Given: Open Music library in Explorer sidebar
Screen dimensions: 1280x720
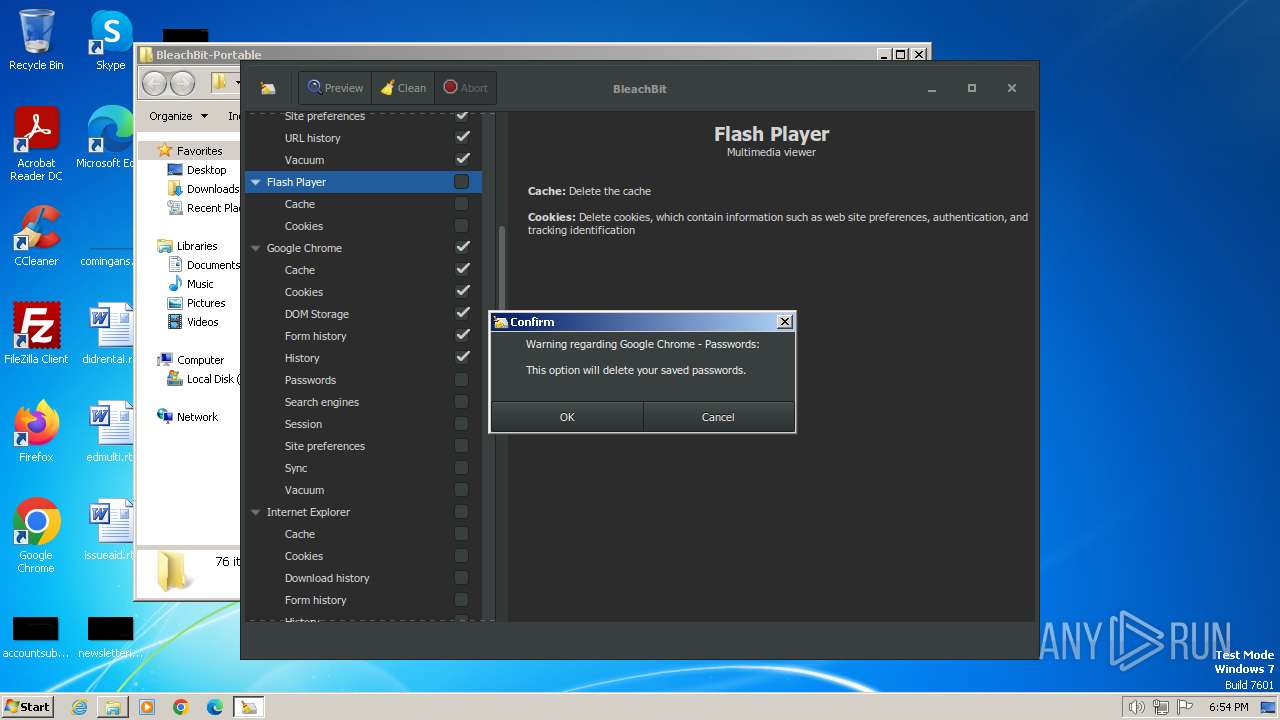Looking at the screenshot, I should pos(200,284).
